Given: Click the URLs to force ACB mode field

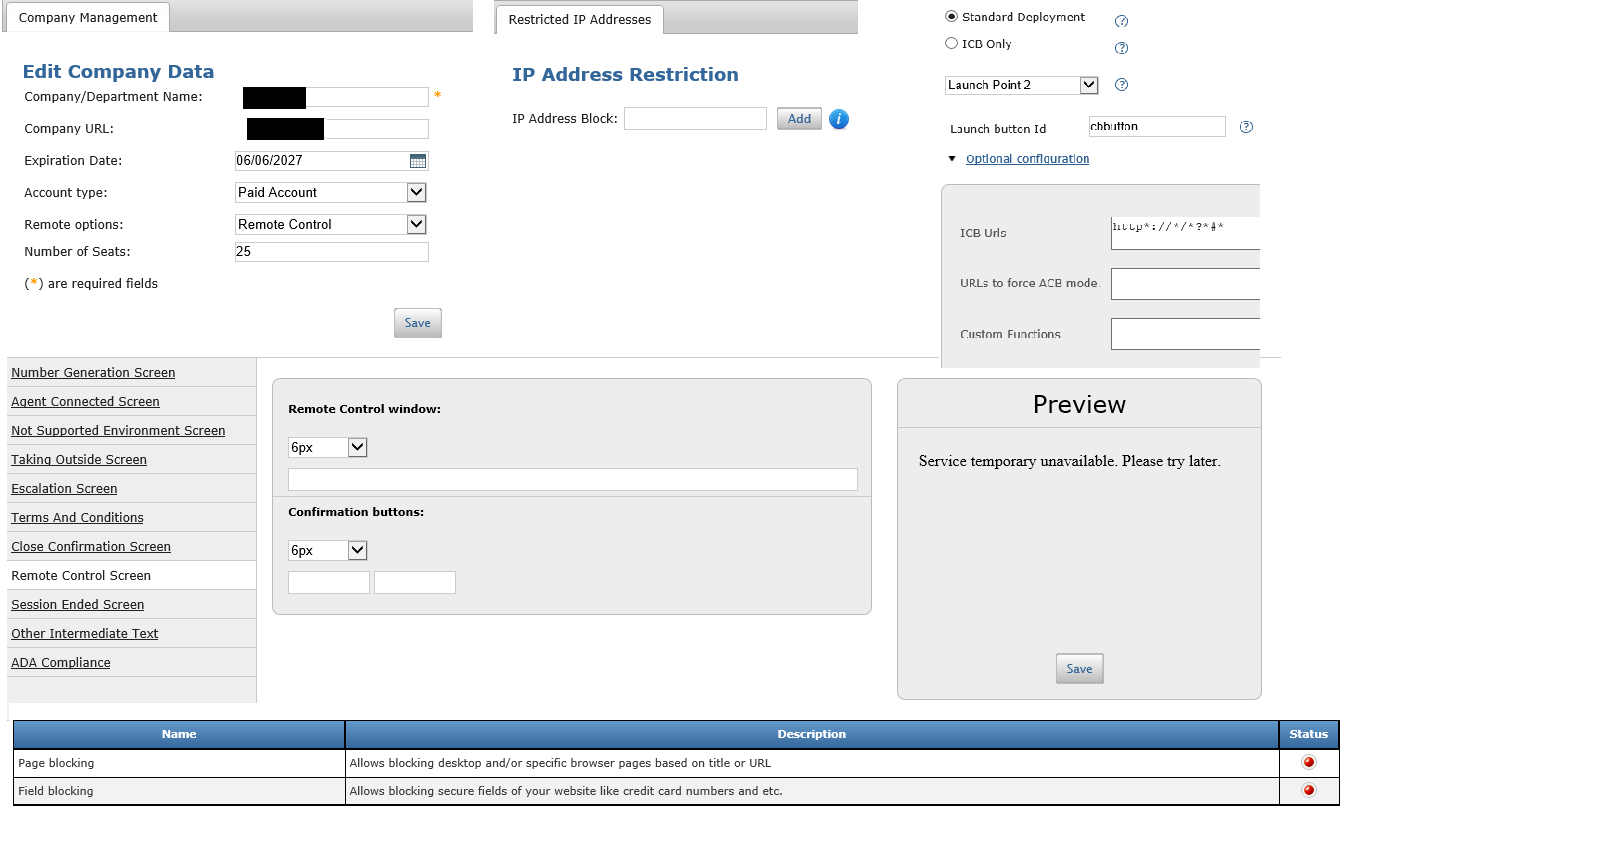Looking at the screenshot, I should coord(1186,284).
